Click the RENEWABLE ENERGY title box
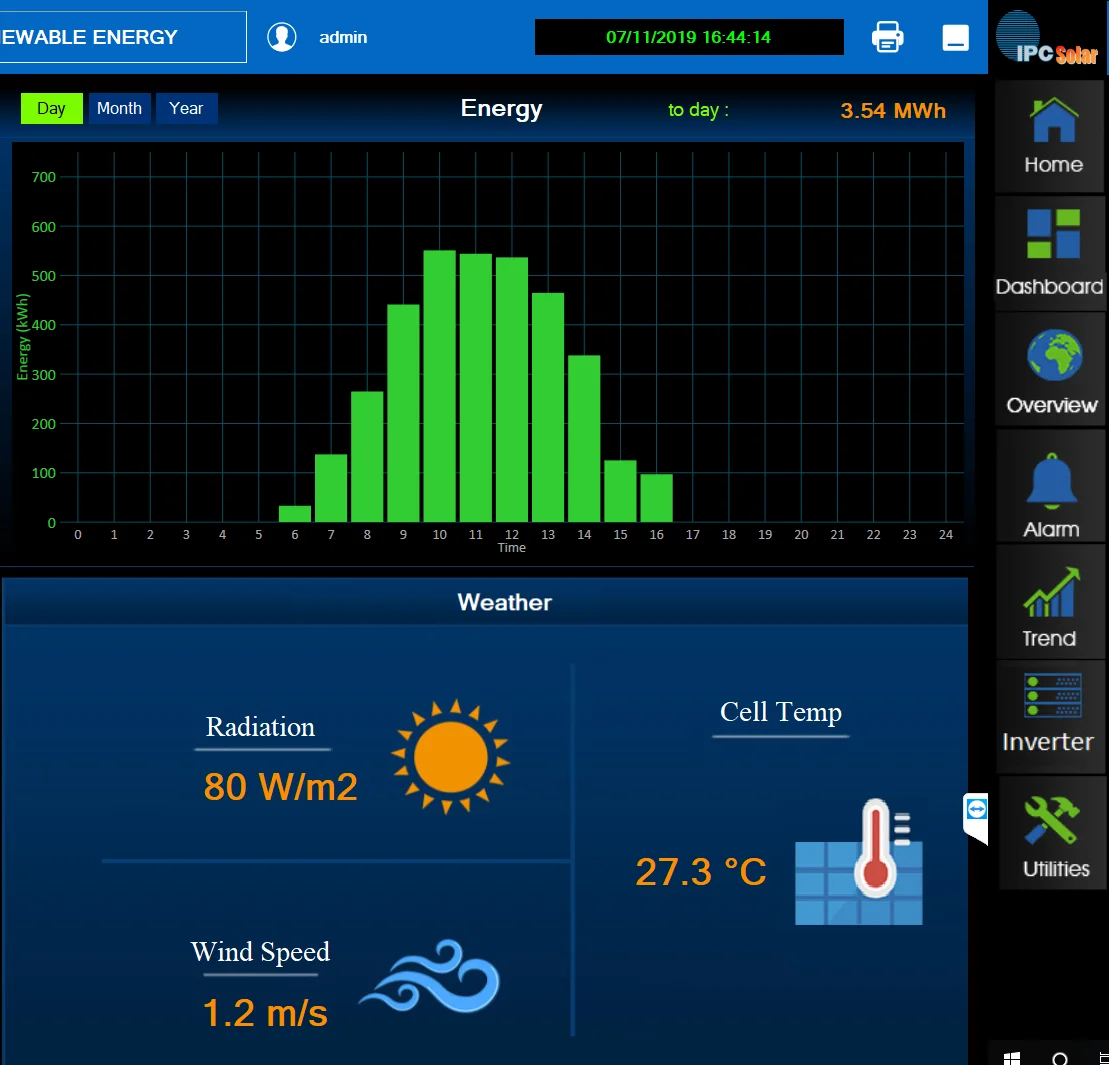This screenshot has height=1065, width=1109. pyautogui.click(x=122, y=37)
